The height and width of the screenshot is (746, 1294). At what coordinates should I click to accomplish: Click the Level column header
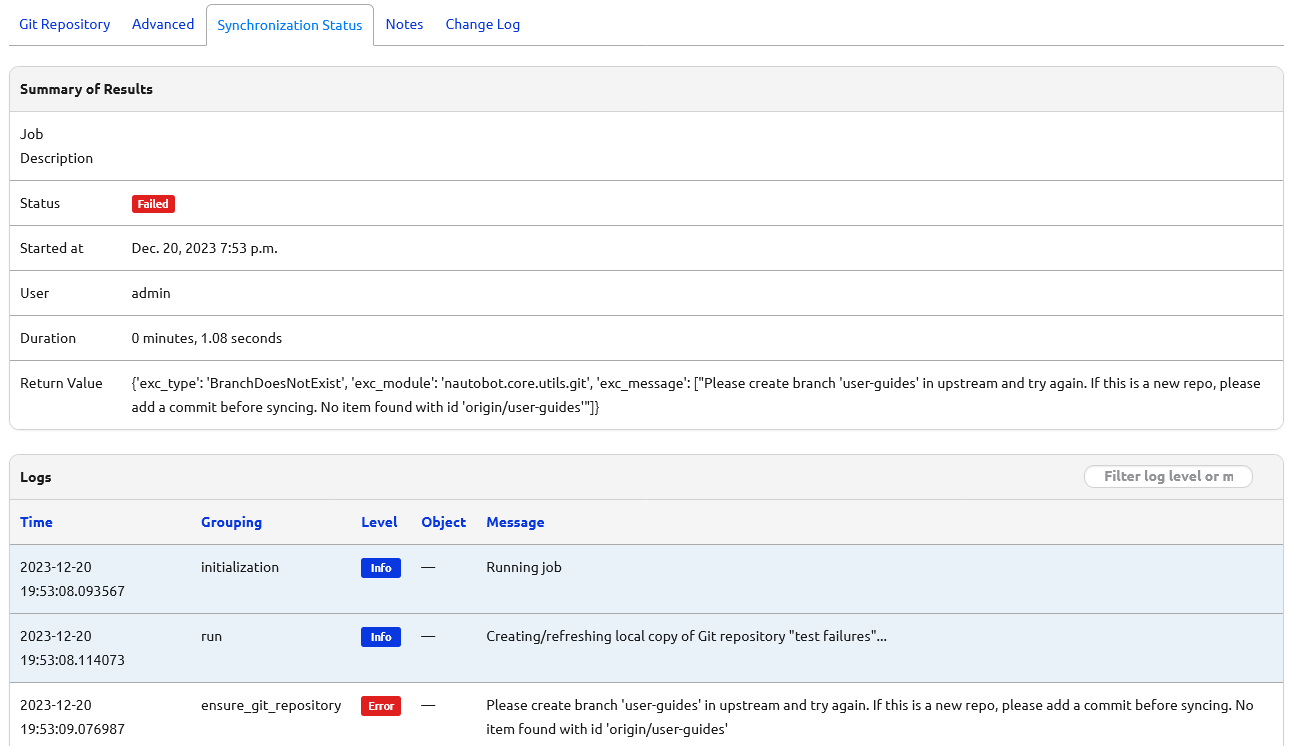[x=379, y=522]
